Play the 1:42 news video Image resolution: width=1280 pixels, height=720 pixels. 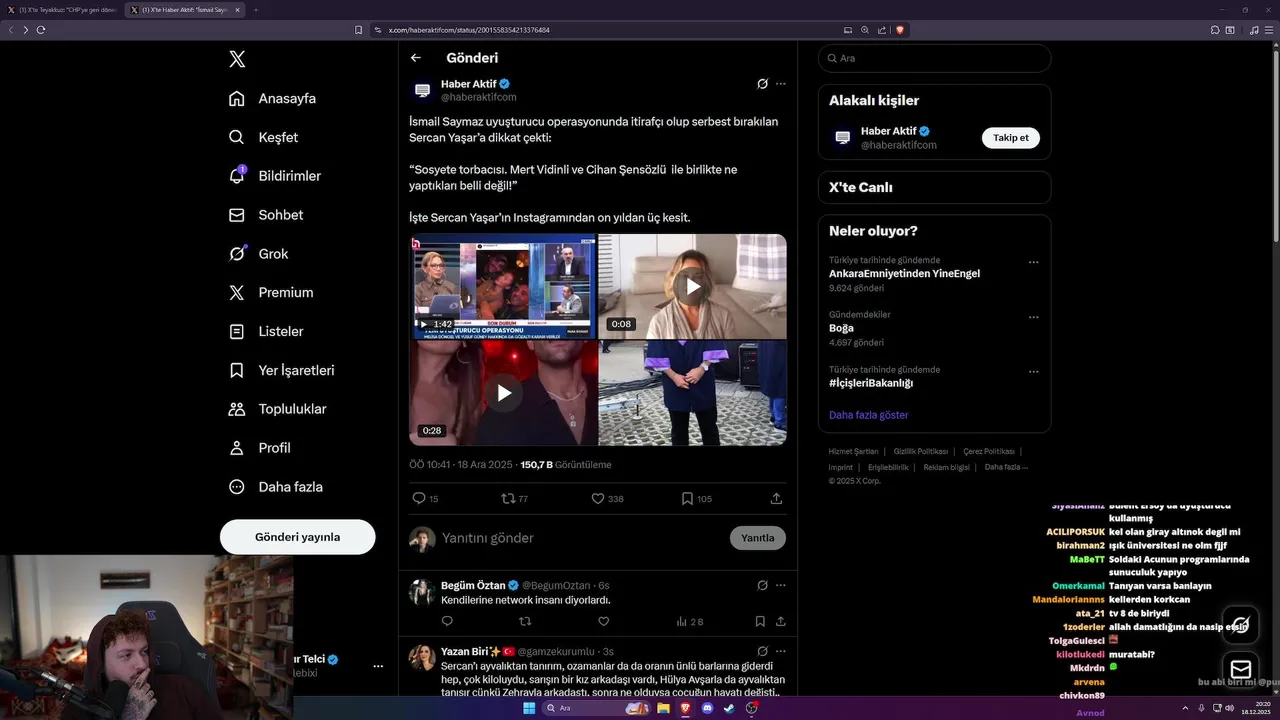[503, 286]
